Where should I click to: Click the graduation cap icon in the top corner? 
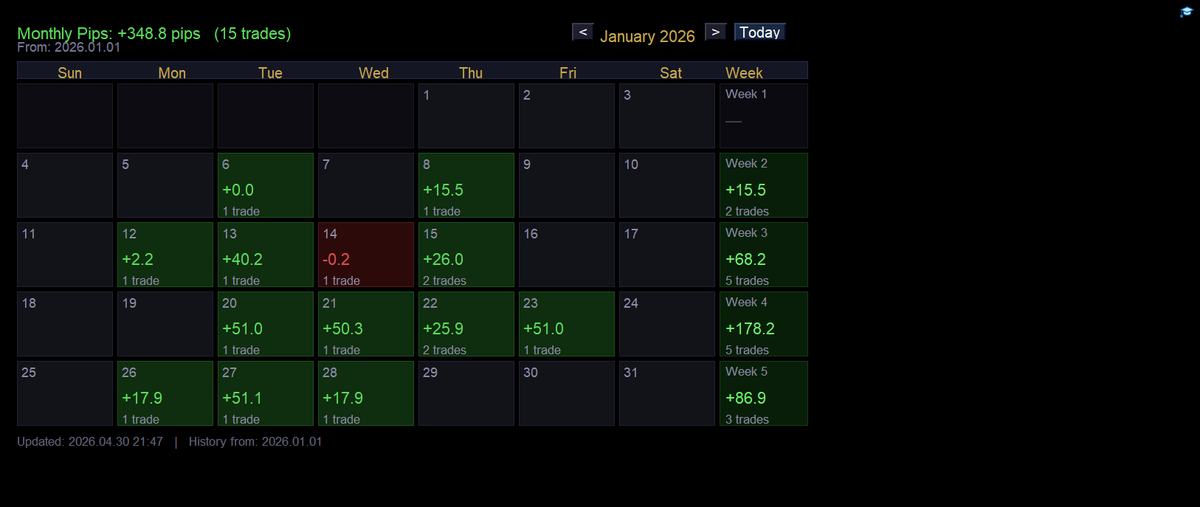(x=1186, y=12)
